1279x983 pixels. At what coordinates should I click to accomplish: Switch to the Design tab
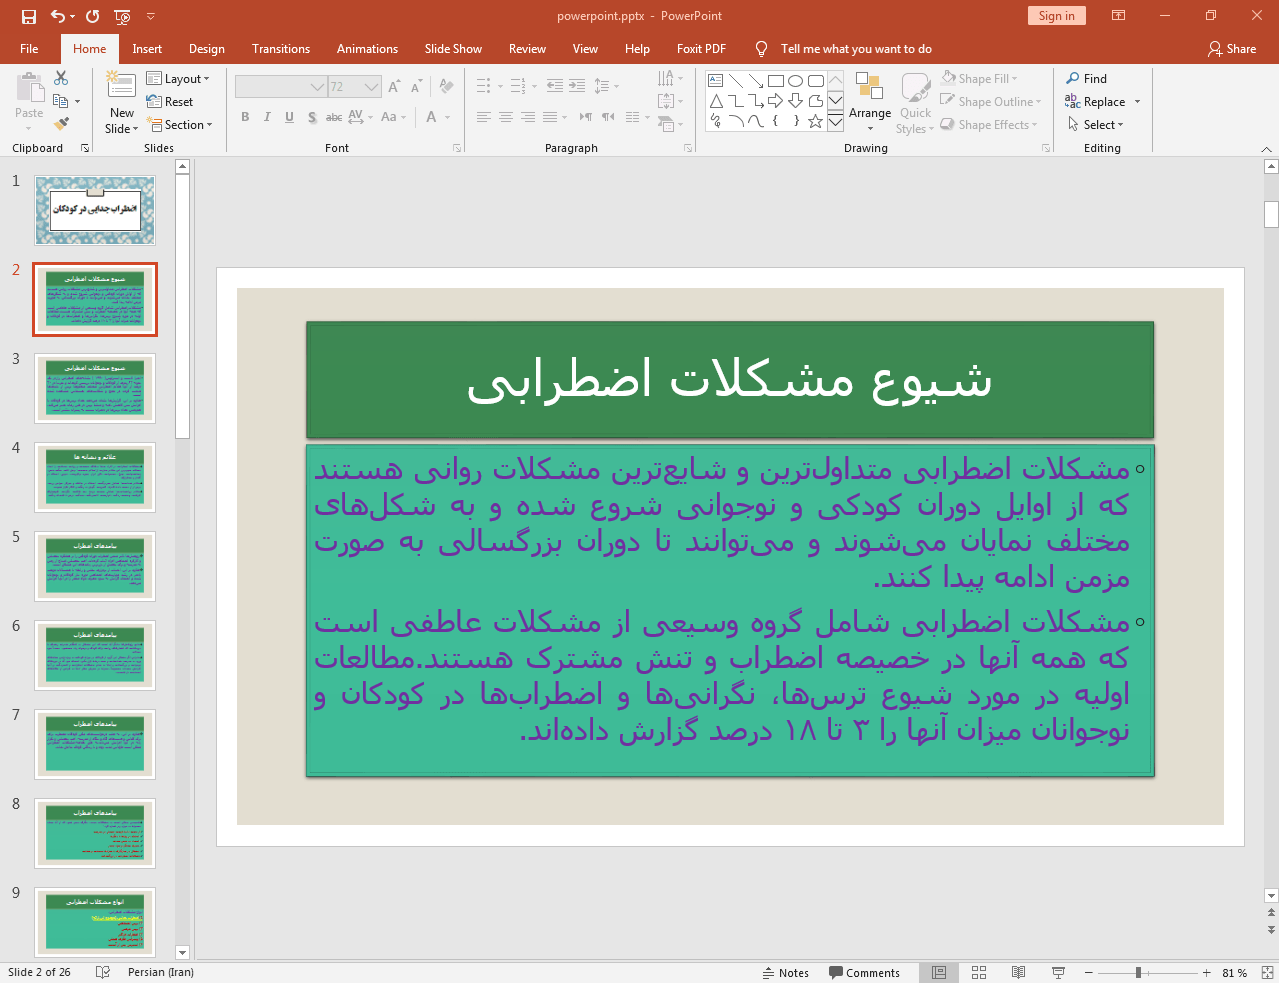[207, 49]
